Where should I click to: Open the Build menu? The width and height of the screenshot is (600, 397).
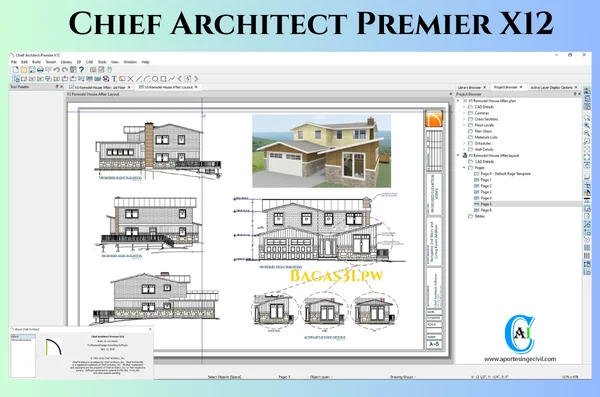pyautogui.click(x=36, y=62)
